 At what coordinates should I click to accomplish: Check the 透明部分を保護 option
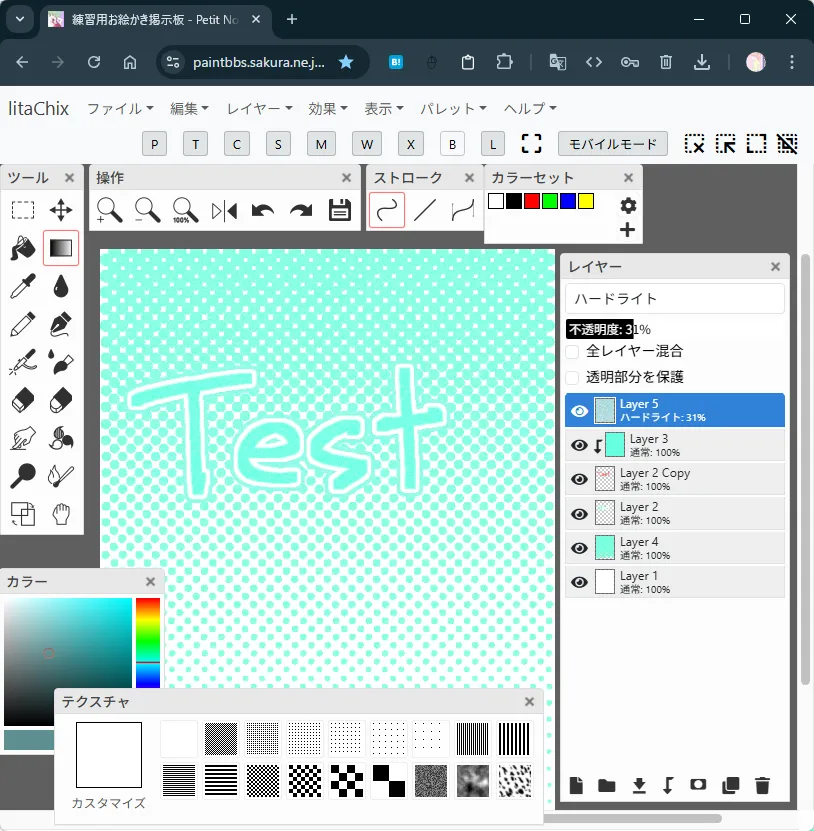point(572,378)
